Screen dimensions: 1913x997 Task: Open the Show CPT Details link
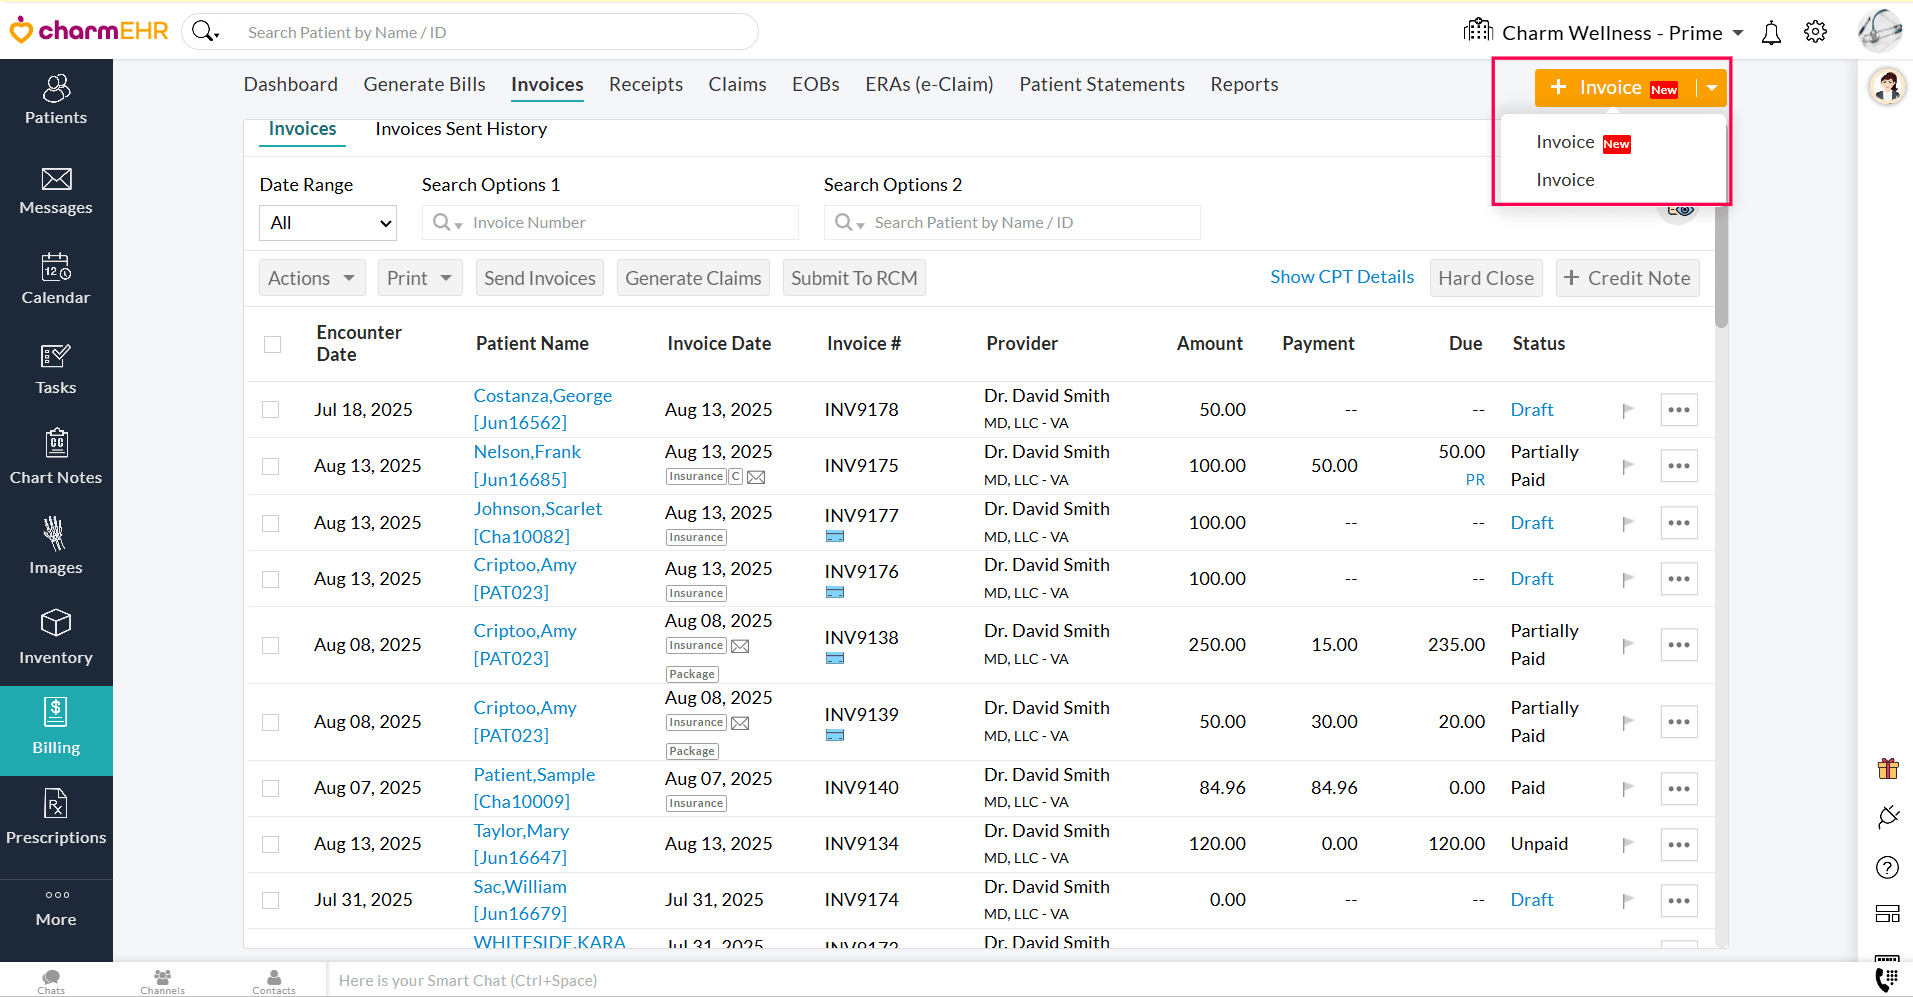tap(1341, 277)
